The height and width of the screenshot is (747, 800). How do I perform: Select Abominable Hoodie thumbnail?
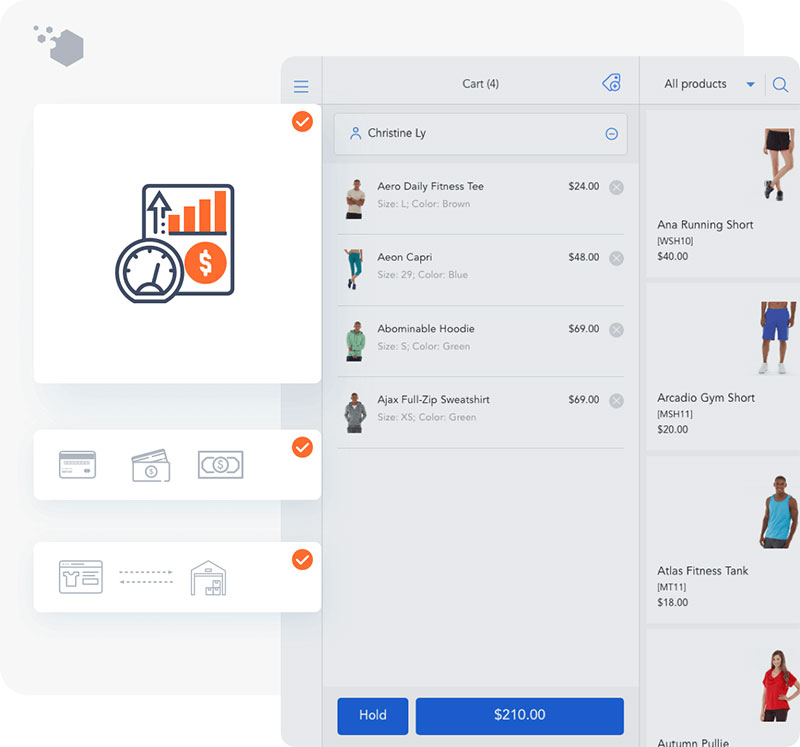pyautogui.click(x=356, y=341)
